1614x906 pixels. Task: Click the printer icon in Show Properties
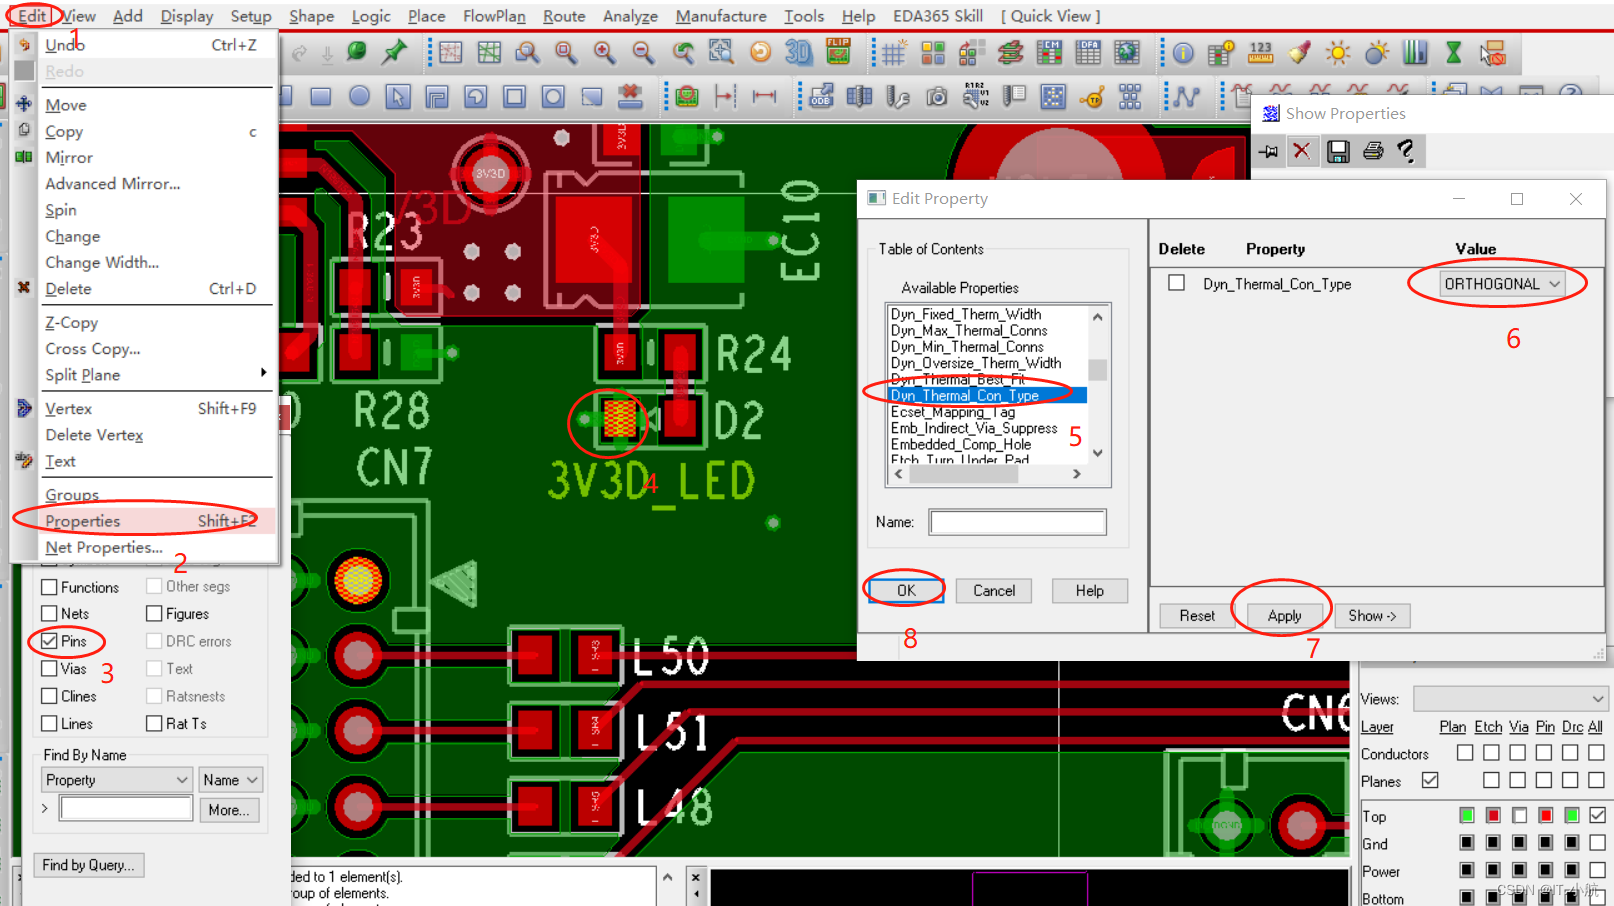[1372, 151]
